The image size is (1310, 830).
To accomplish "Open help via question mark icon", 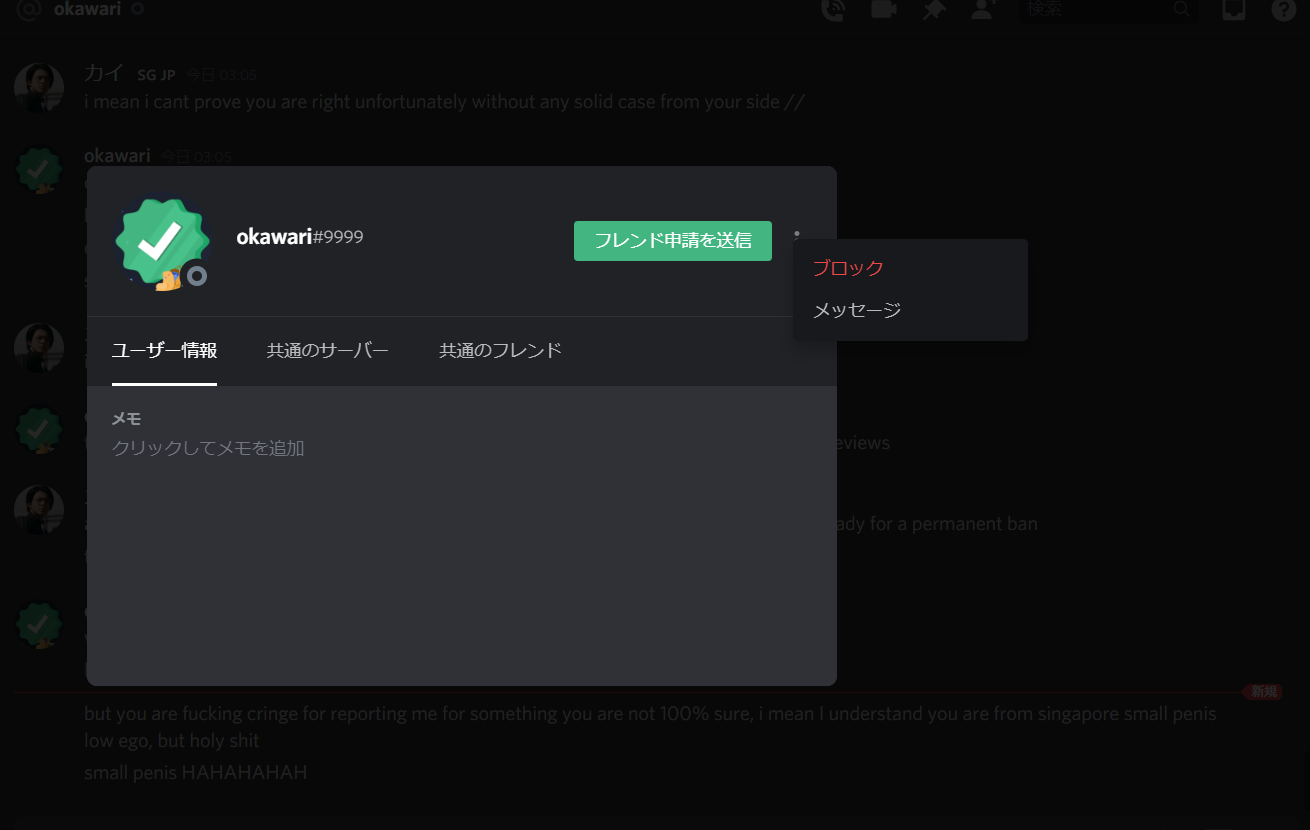I will tap(1284, 9).
